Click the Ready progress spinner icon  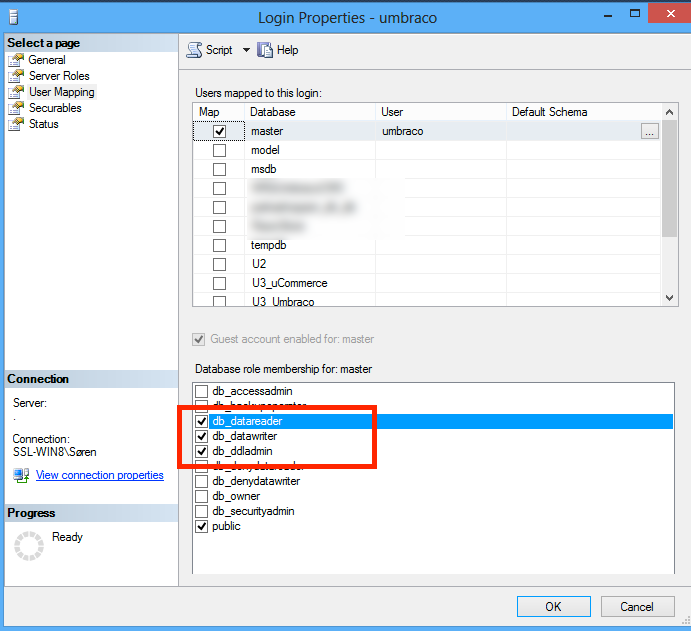(x=29, y=546)
